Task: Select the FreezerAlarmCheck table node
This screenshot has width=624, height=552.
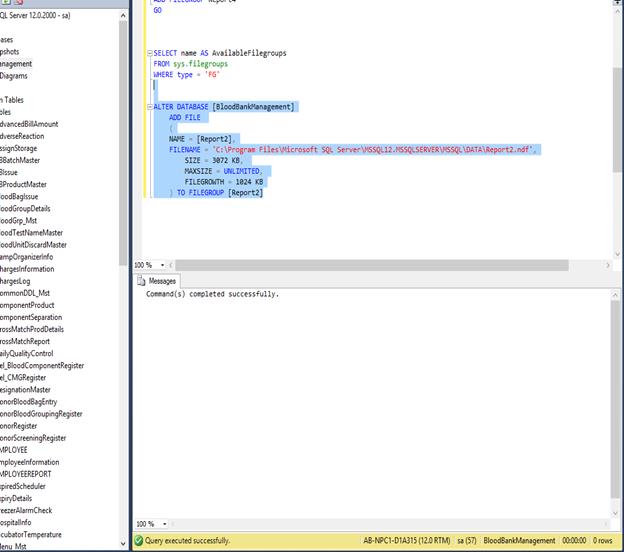Action: pyautogui.click(x=26, y=510)
